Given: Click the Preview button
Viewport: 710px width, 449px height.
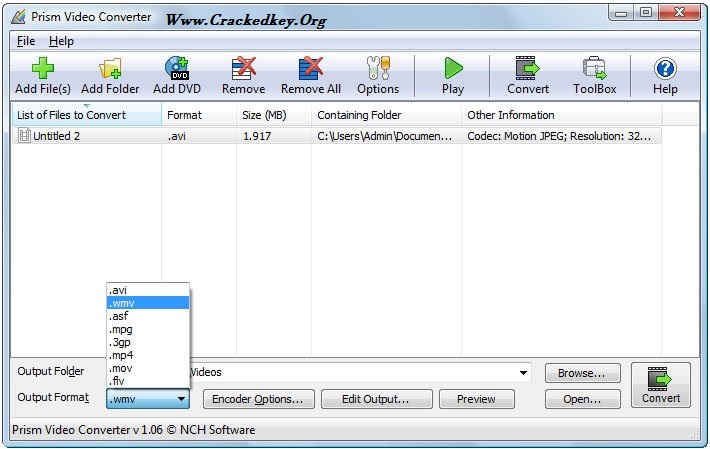Looking at the screenshot, I should pyautogui.click(x=477, y=399).
